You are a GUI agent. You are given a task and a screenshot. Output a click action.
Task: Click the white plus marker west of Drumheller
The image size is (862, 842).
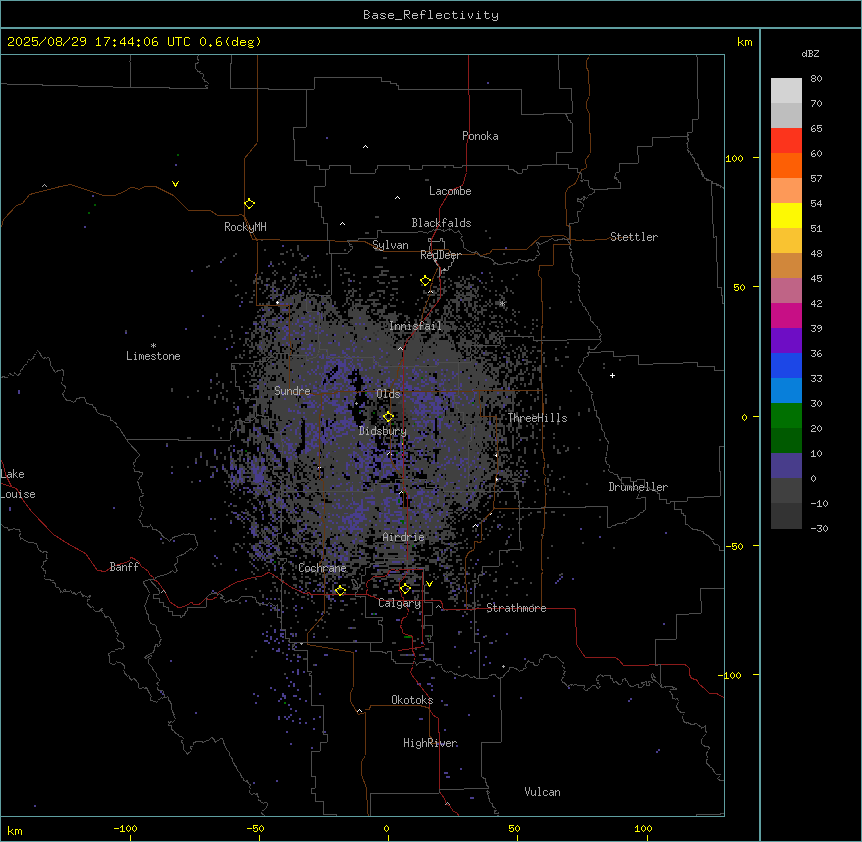click(x=612, y=375)
